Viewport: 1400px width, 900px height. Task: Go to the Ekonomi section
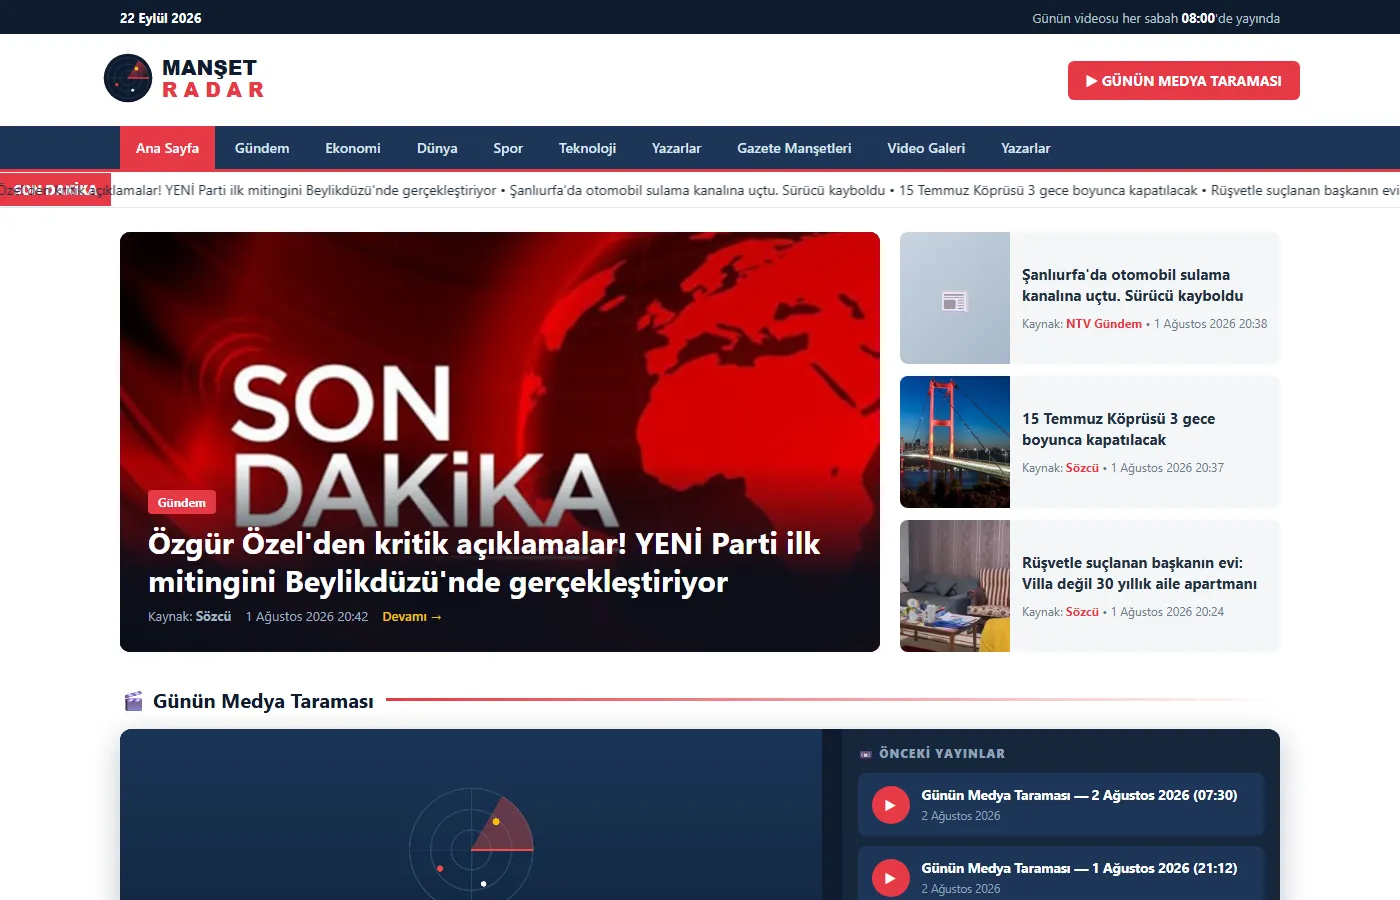[353, 148]
